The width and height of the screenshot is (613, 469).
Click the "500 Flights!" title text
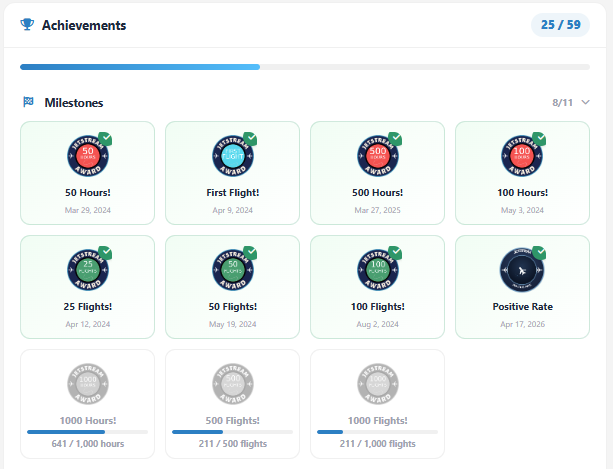(233, 421)
